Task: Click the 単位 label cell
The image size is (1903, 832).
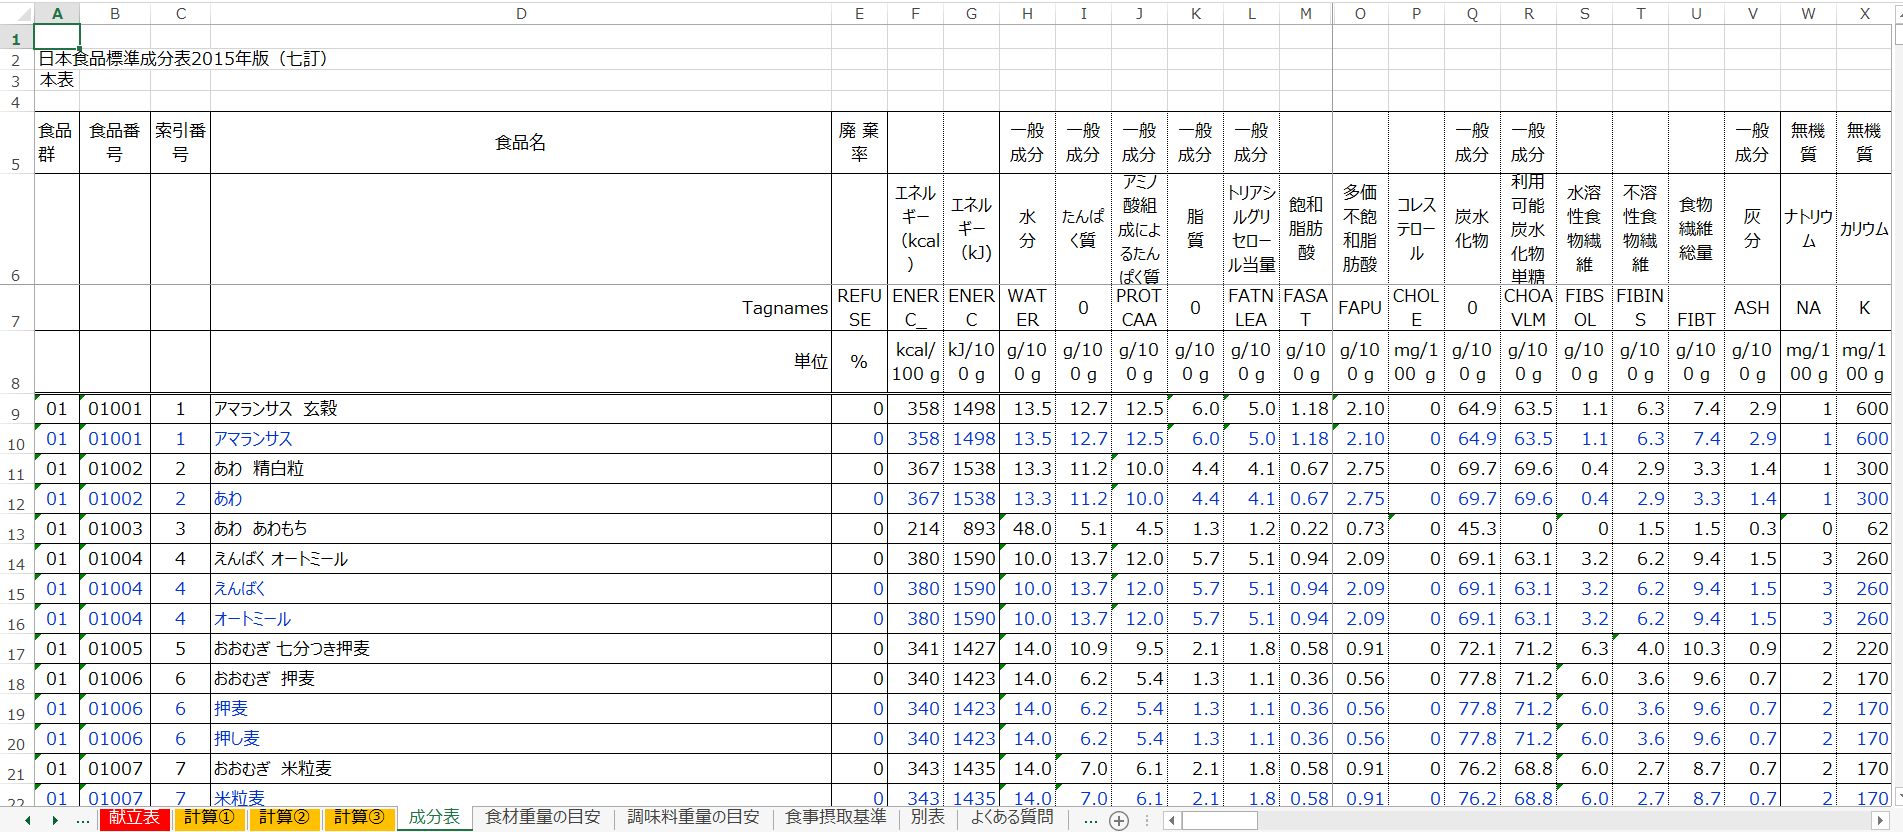Action: 521,362
